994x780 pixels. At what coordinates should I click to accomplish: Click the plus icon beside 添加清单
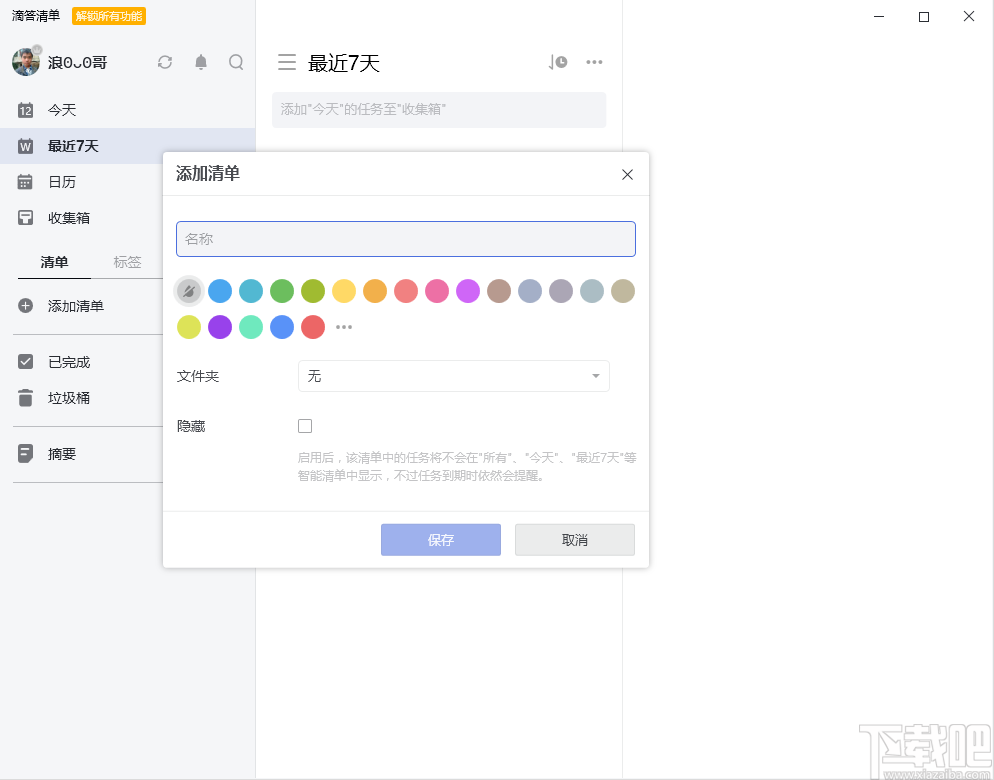[25, 307]
